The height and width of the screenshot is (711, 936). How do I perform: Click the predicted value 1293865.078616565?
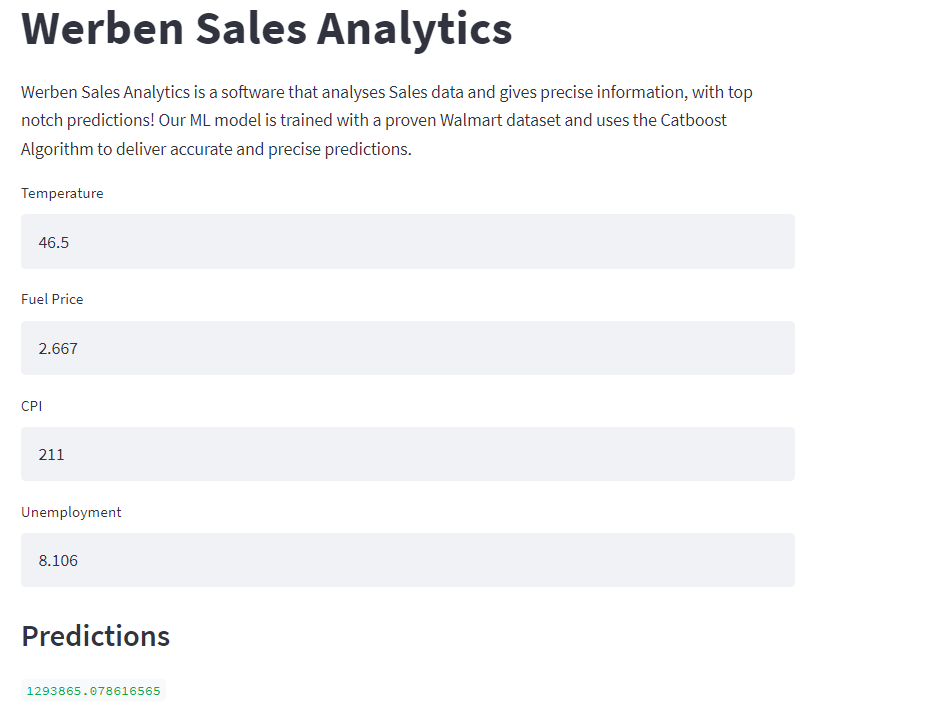(93, 690)
